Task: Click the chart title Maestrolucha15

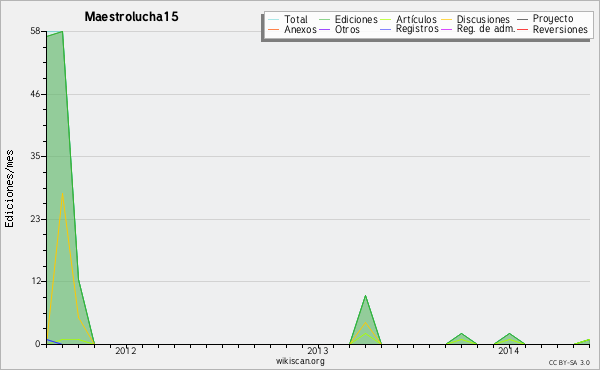Action: pyautogui.click(x=131, y=17)
